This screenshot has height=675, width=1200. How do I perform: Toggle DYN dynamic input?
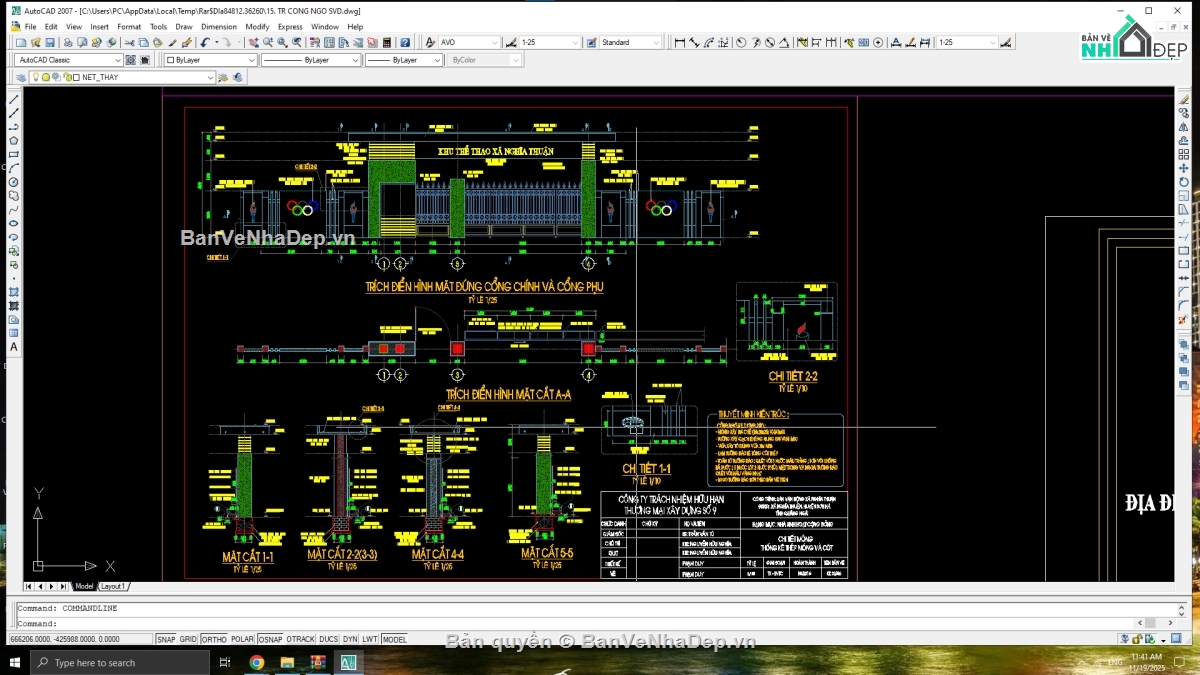[x=350, y=639]
